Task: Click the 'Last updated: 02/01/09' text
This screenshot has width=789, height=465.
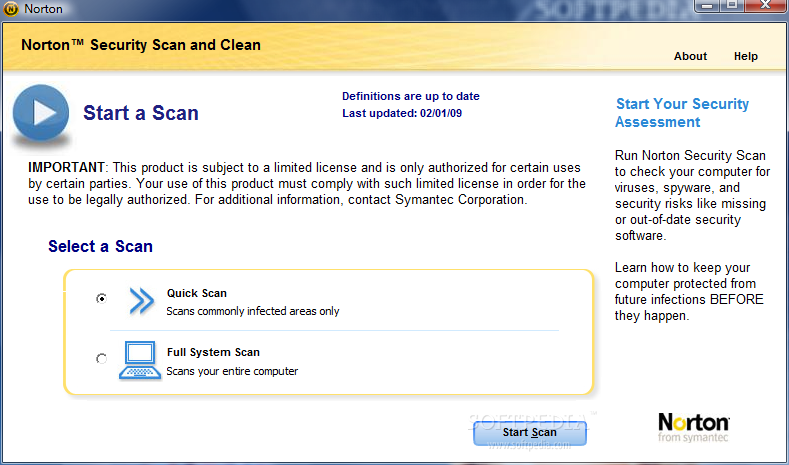Action: [x=402, y=113]
